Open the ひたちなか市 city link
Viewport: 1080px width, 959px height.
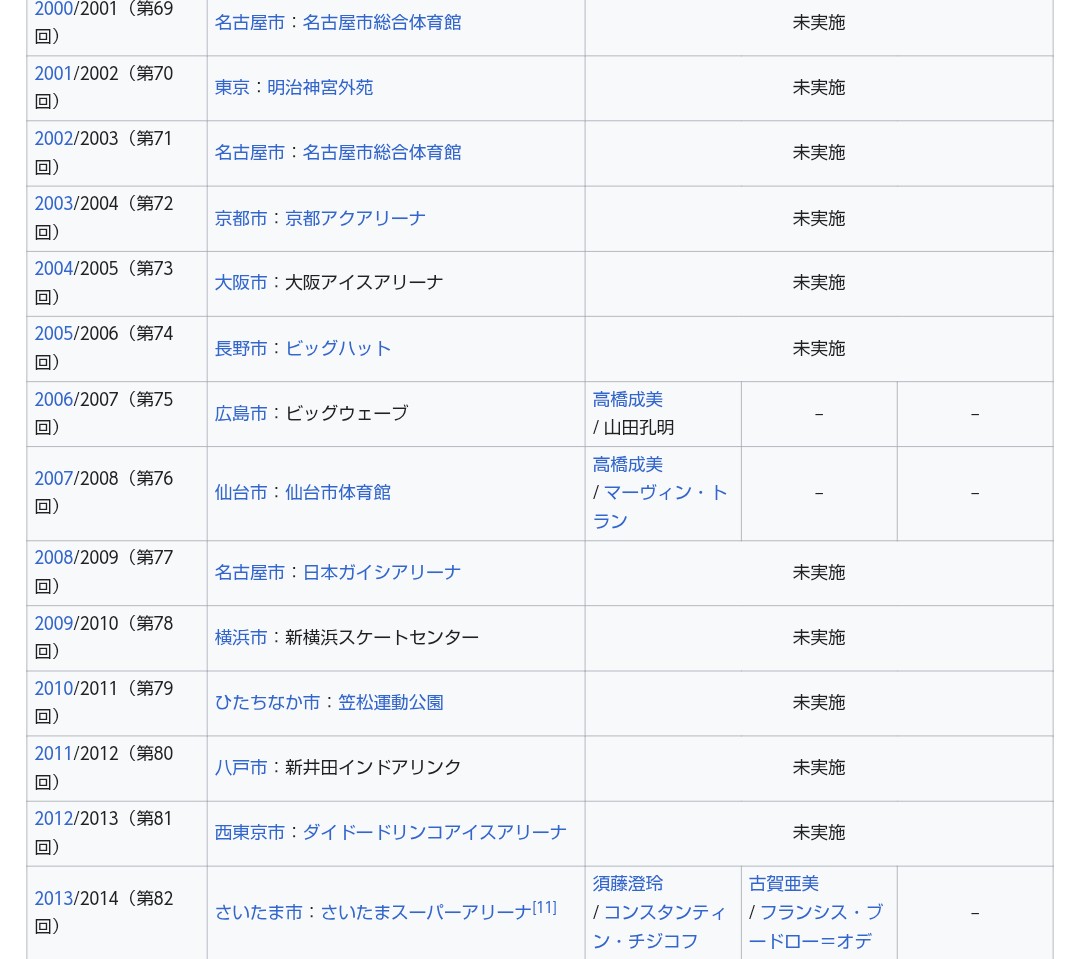coord(267,703)
